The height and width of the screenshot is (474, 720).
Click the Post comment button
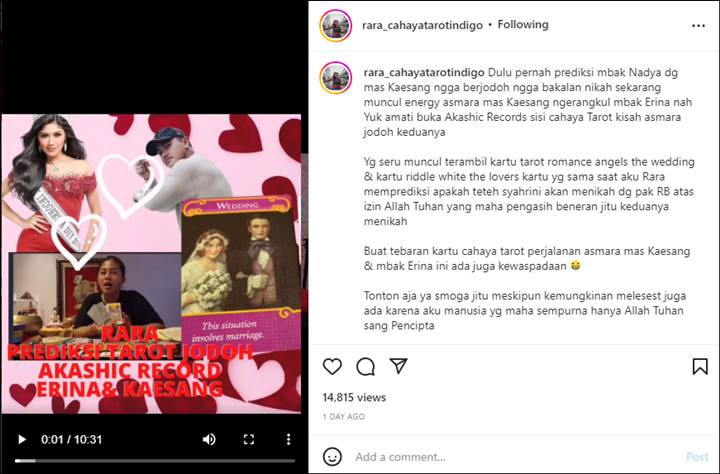point(697,457)
